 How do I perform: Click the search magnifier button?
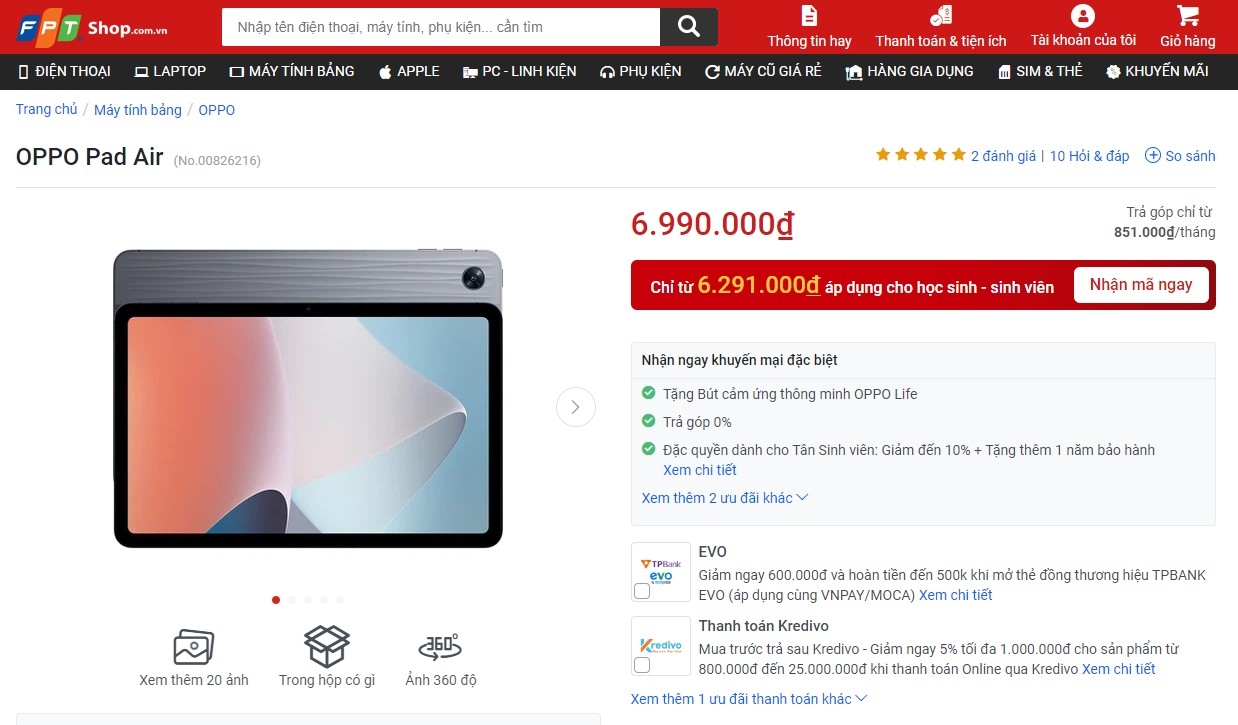[689, 27]
